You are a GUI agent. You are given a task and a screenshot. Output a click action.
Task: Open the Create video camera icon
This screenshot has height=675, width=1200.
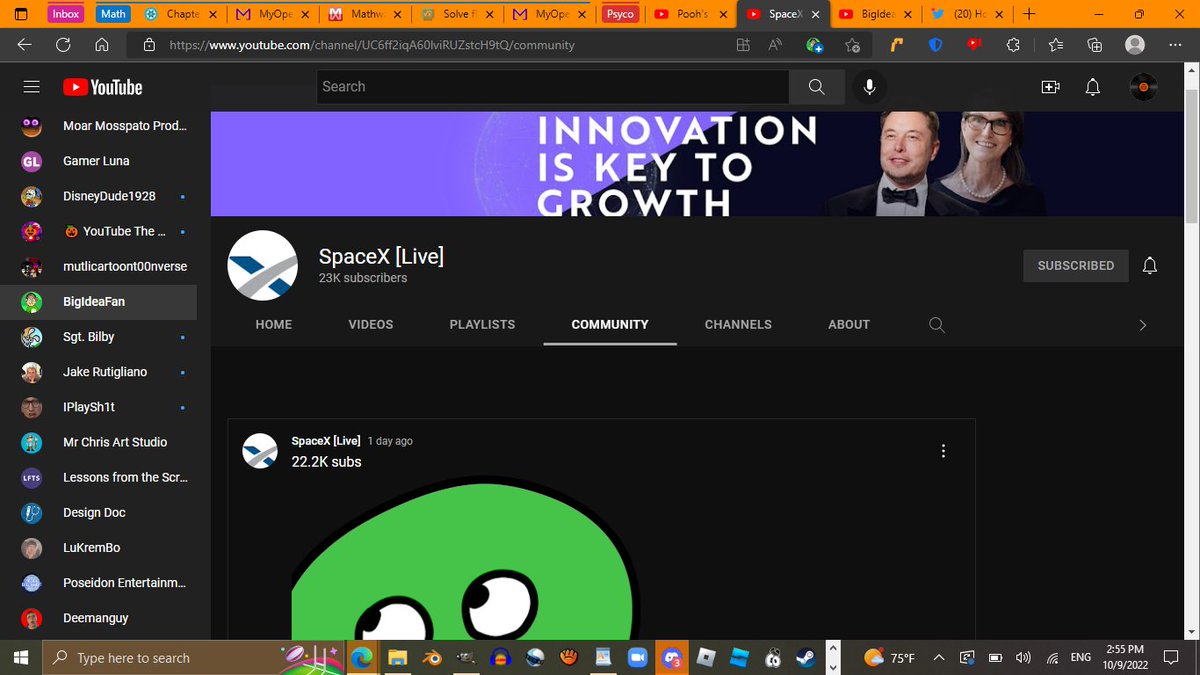tap(1050, 87)
